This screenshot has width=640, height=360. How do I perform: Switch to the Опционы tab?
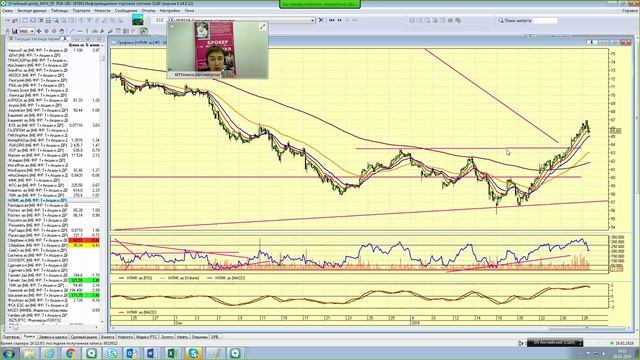pyautogui.click(x=200, y=337)
